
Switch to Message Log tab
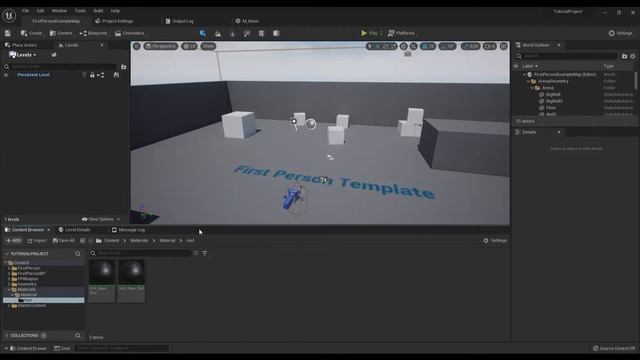(128, 230)
